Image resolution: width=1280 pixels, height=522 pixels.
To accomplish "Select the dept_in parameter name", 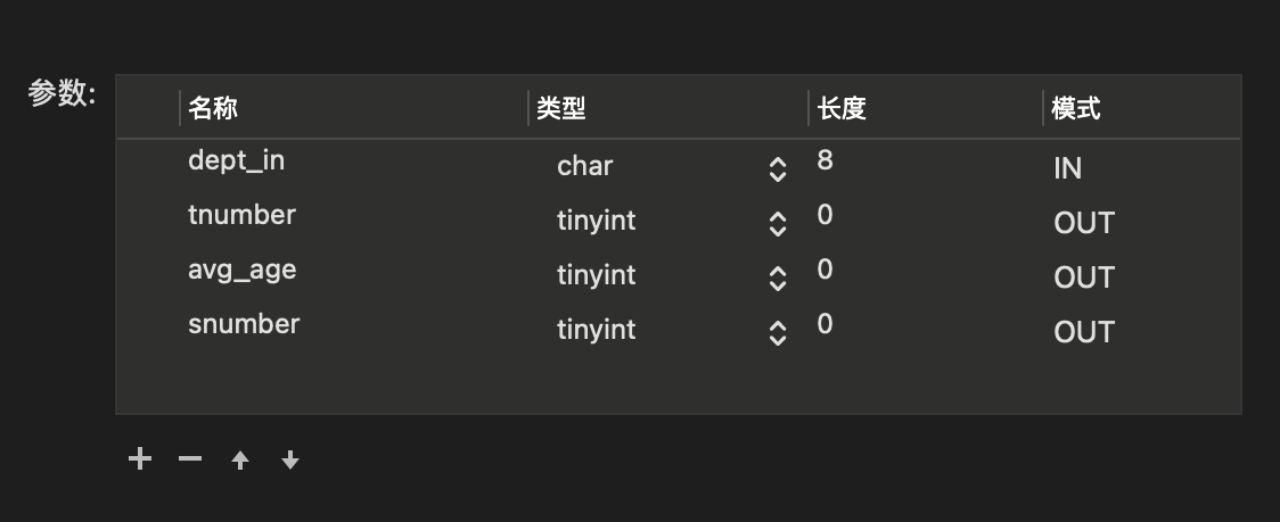I will [236, 161].
